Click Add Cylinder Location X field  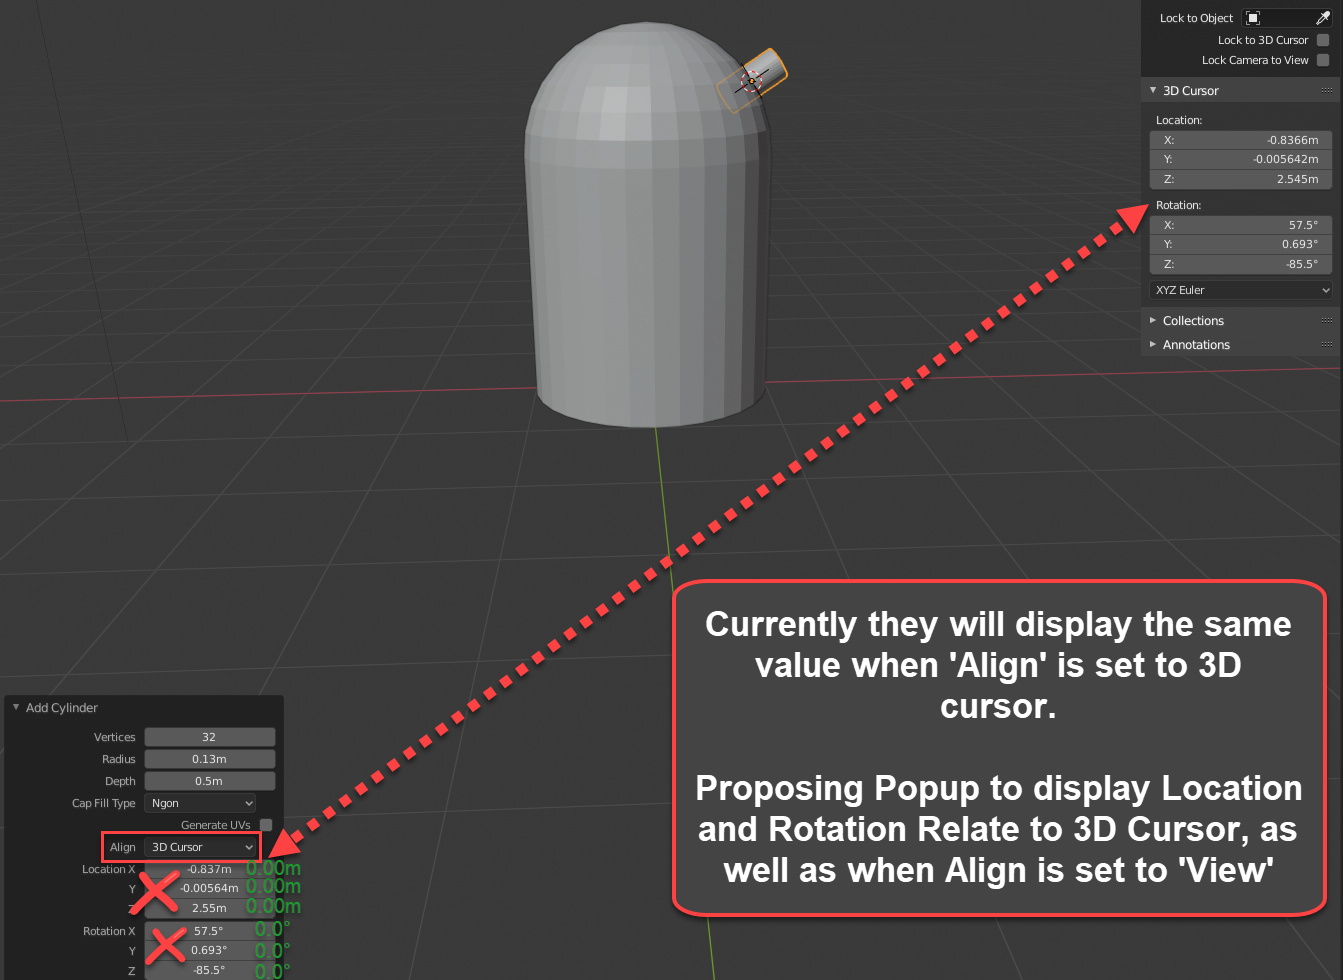210,869
